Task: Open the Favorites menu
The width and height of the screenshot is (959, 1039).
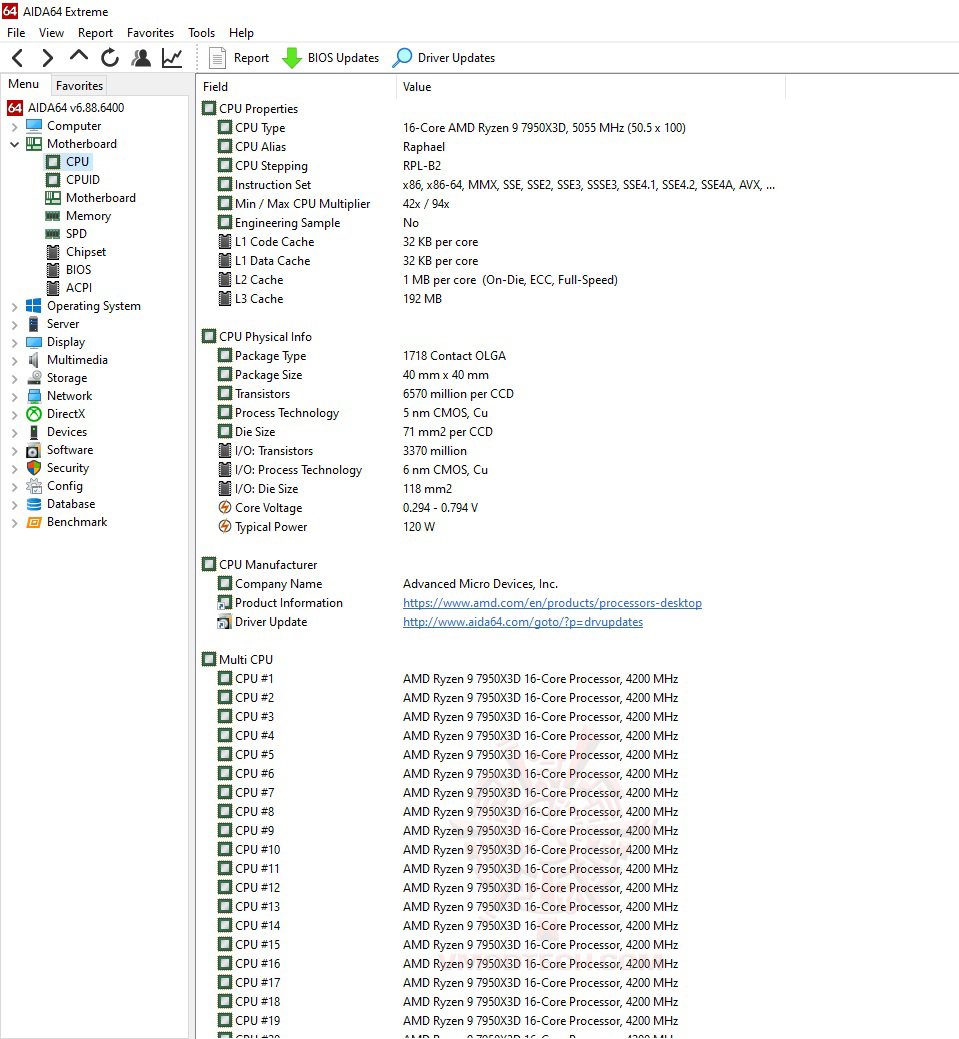Action: [x=150, y=32]
